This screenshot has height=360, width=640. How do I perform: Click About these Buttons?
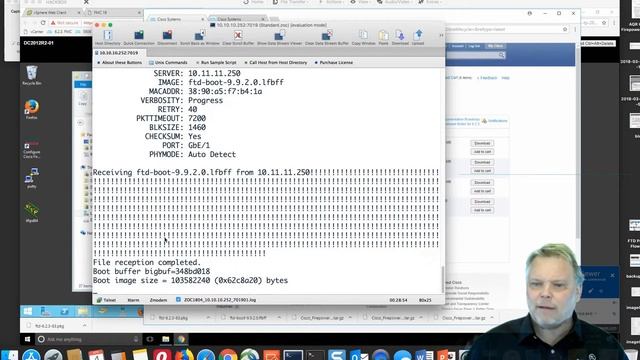tap(119, 62)
